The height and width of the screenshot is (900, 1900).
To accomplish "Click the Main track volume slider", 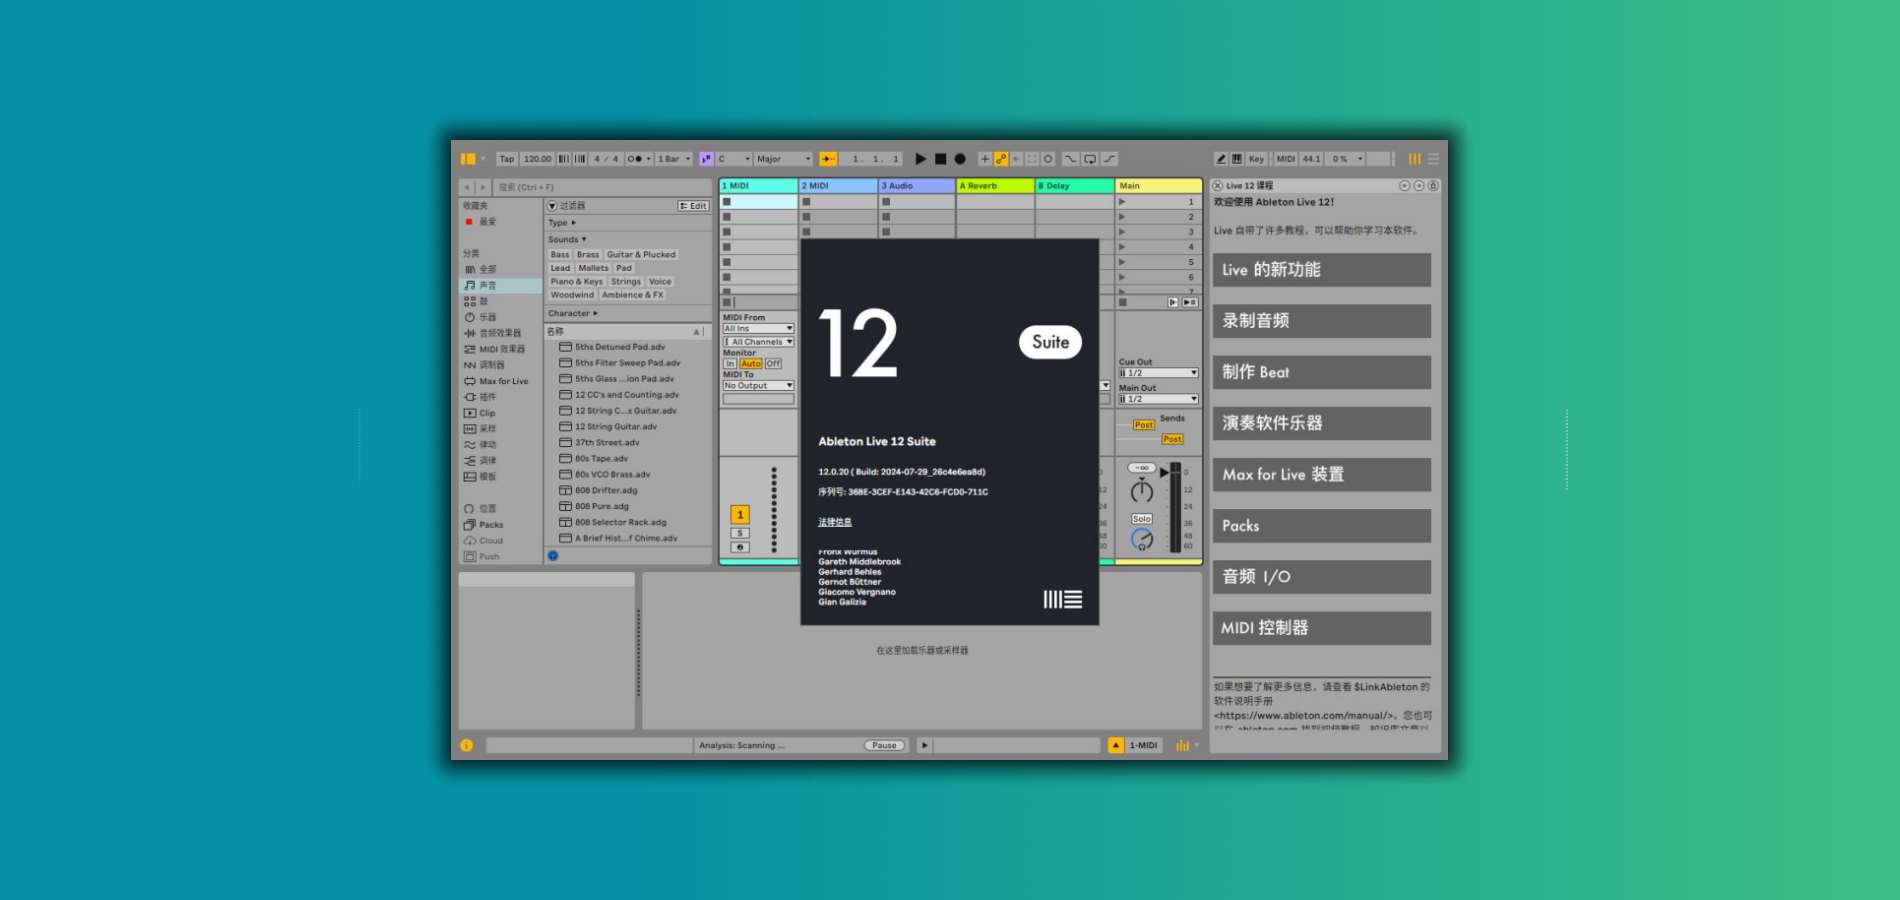I will click(x=1175, y=506).
